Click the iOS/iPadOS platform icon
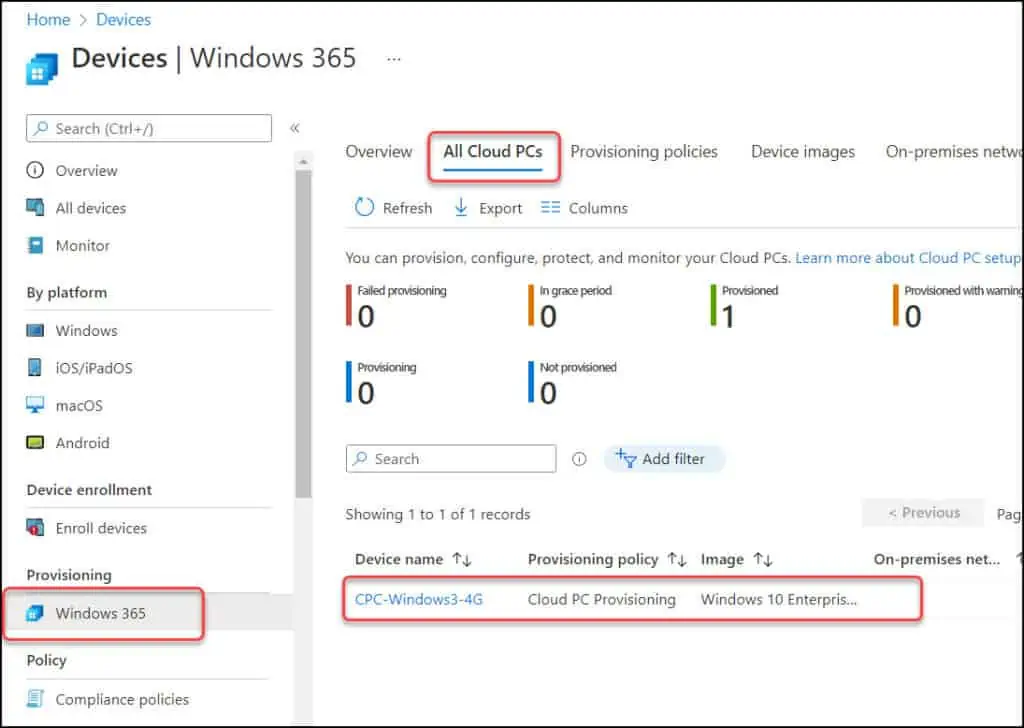This screenshot has height=728, width=1024. [35, 368]
